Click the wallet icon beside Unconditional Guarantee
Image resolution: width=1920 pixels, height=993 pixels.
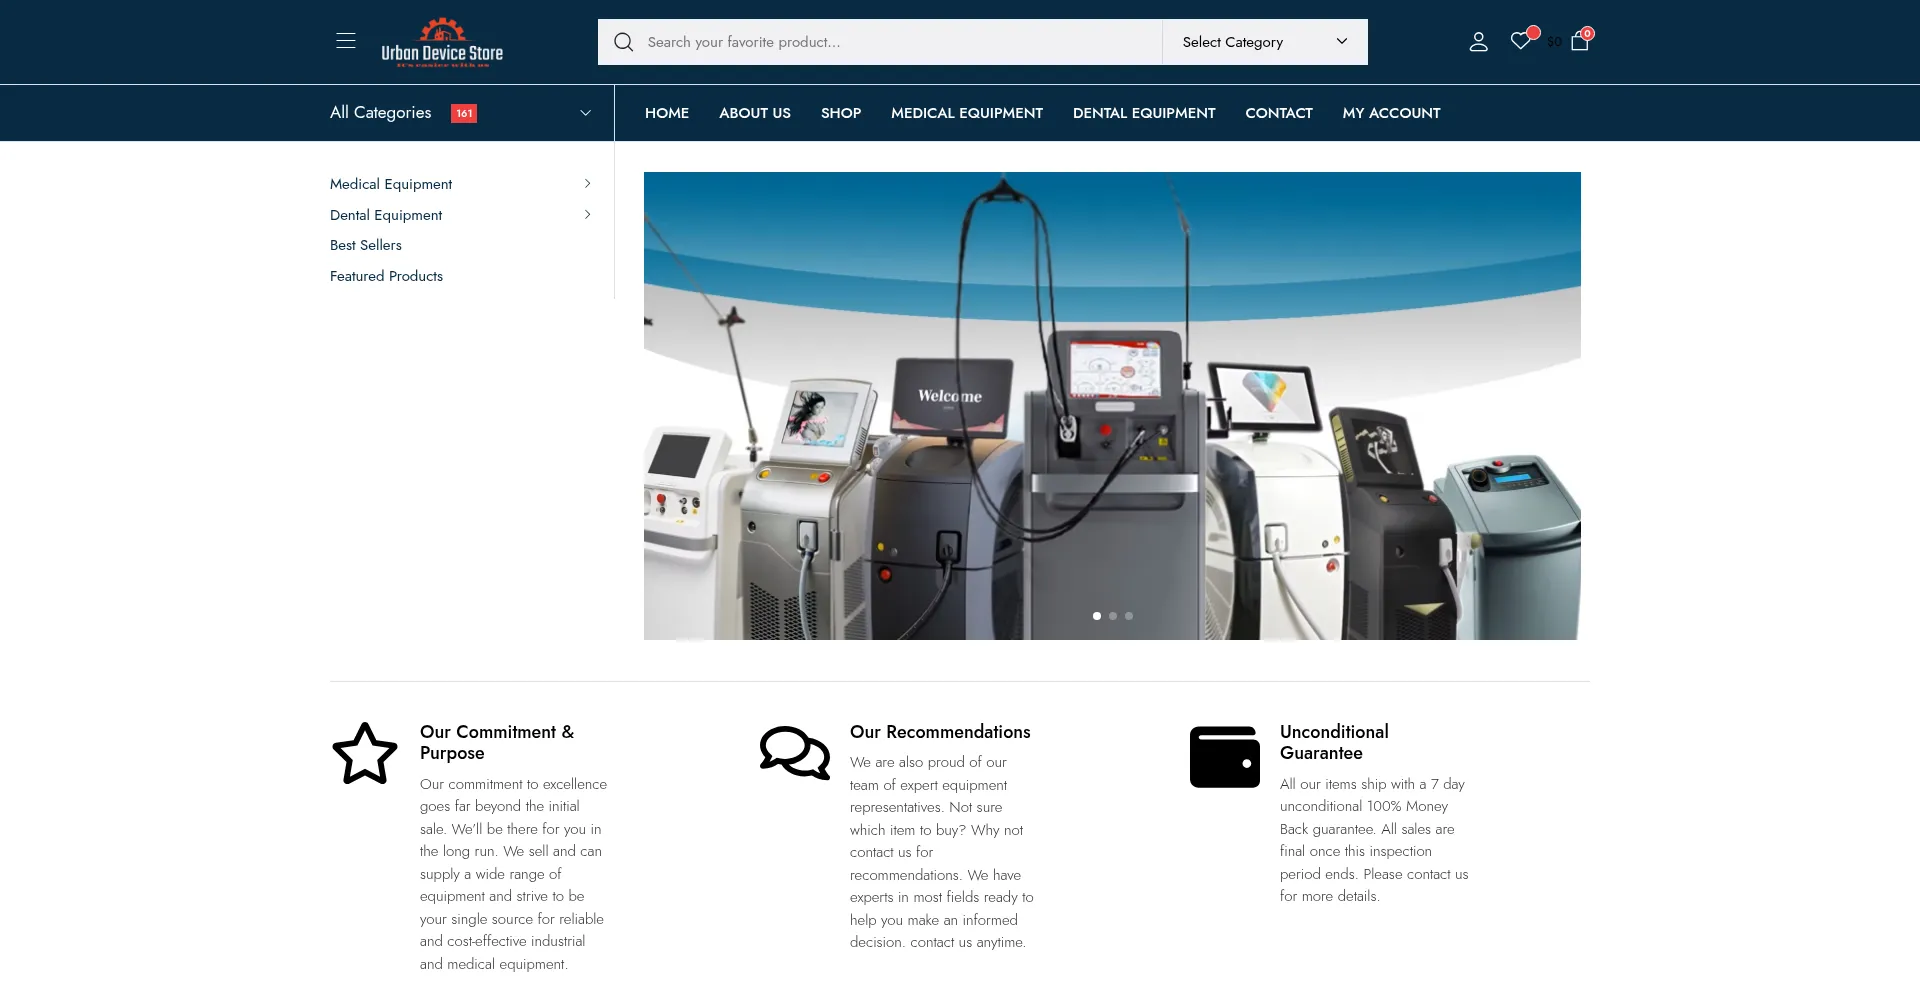point(1225,757)
